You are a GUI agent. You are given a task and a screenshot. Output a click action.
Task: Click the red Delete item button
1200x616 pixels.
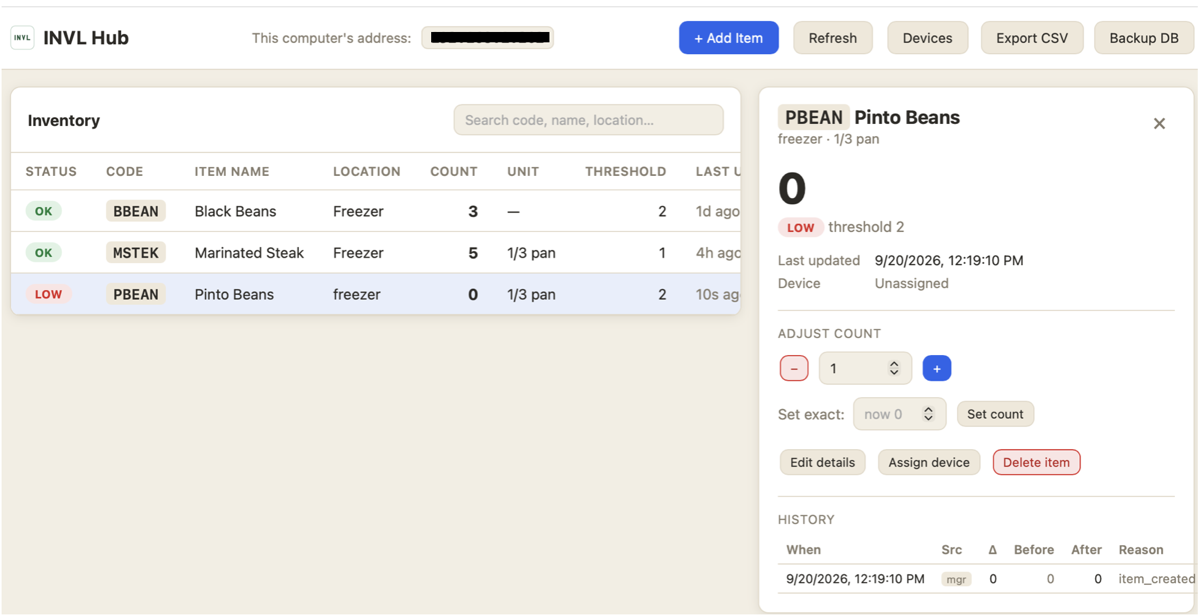1037,462
